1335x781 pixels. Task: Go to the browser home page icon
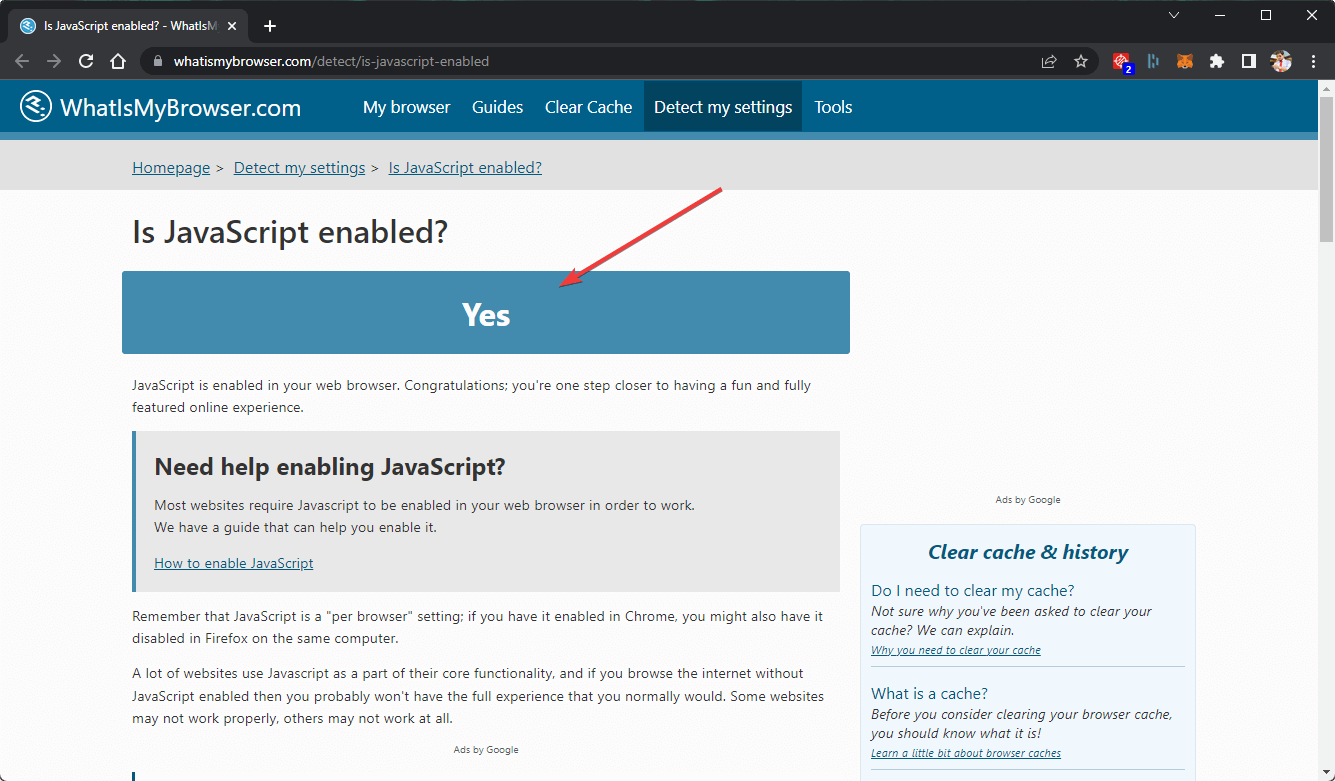point(118,61)
